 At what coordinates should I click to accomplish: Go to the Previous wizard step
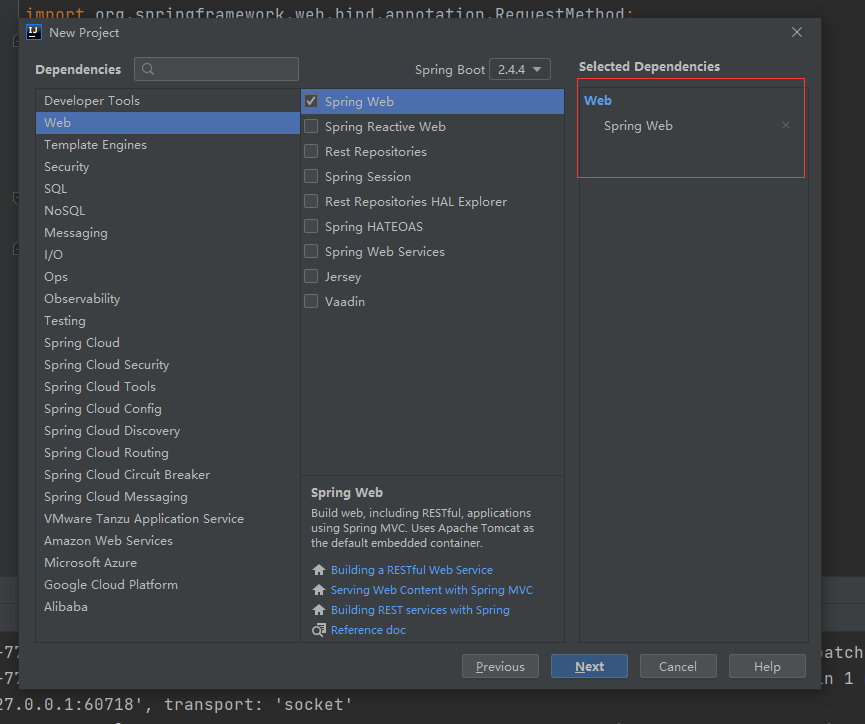pos(500,667)
